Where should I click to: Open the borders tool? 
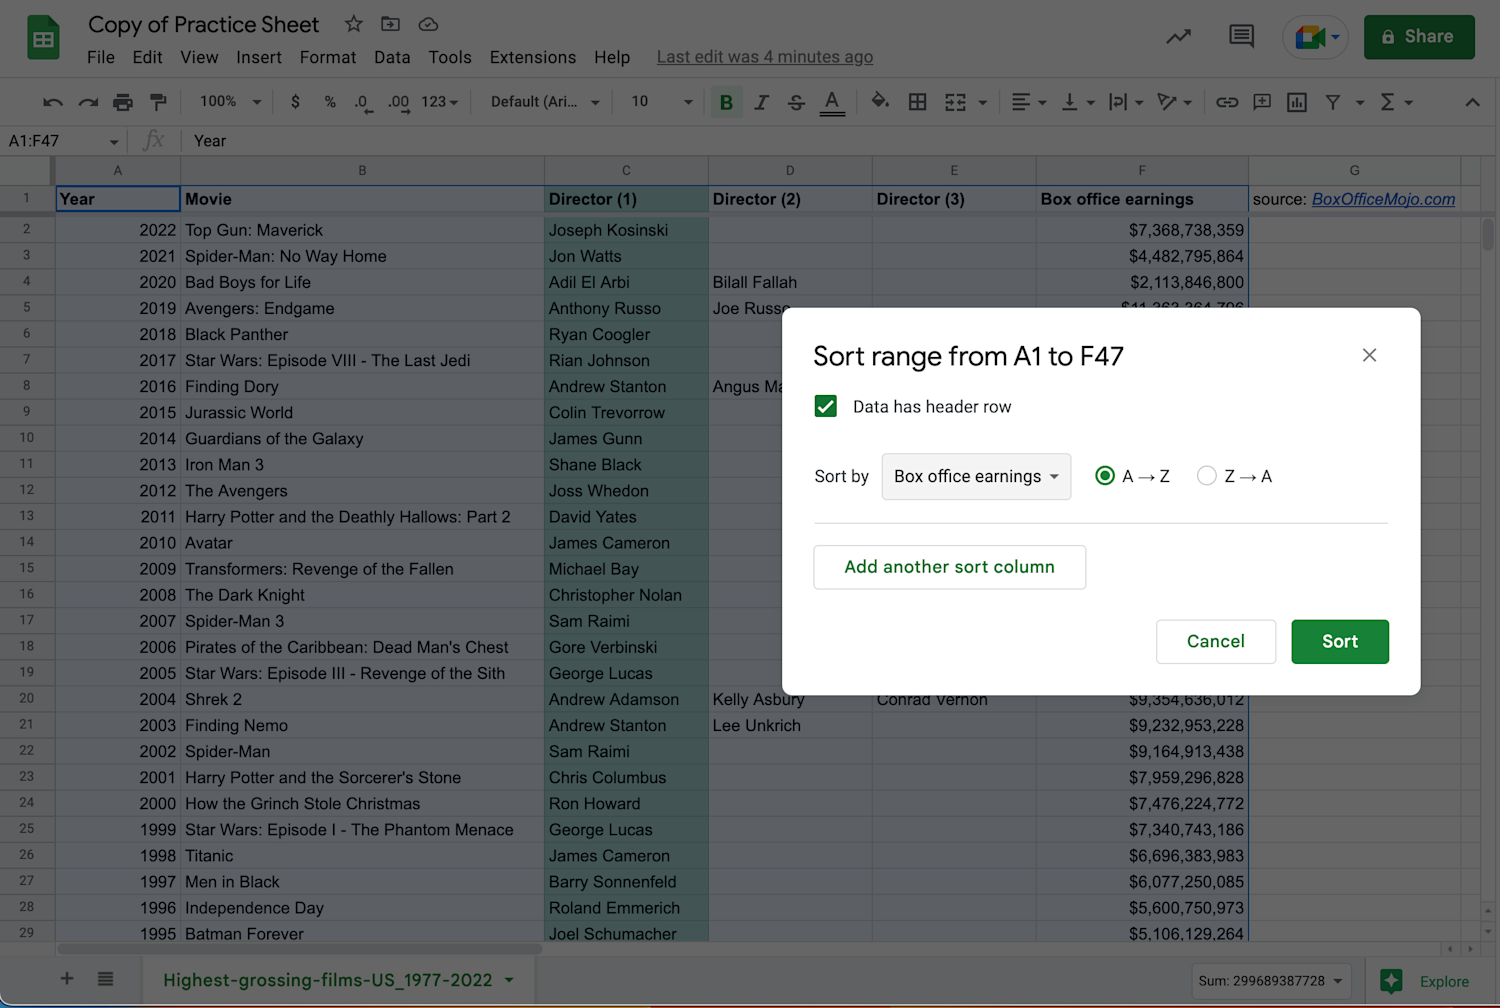coord(917,102)
